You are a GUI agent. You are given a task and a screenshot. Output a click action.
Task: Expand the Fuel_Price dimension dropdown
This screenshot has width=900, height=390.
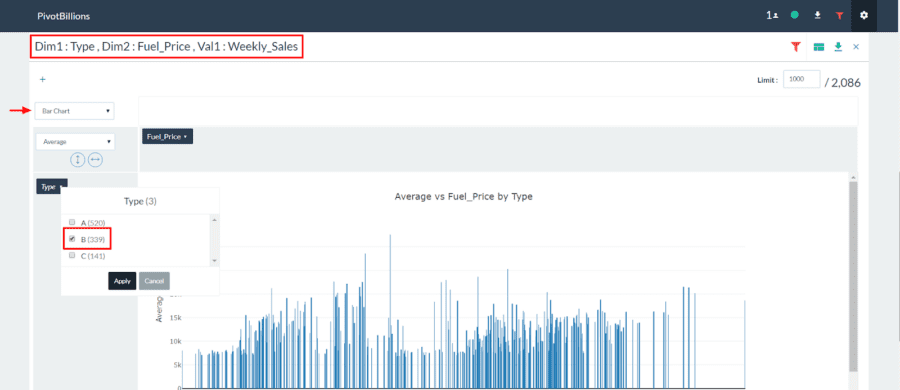167,137
